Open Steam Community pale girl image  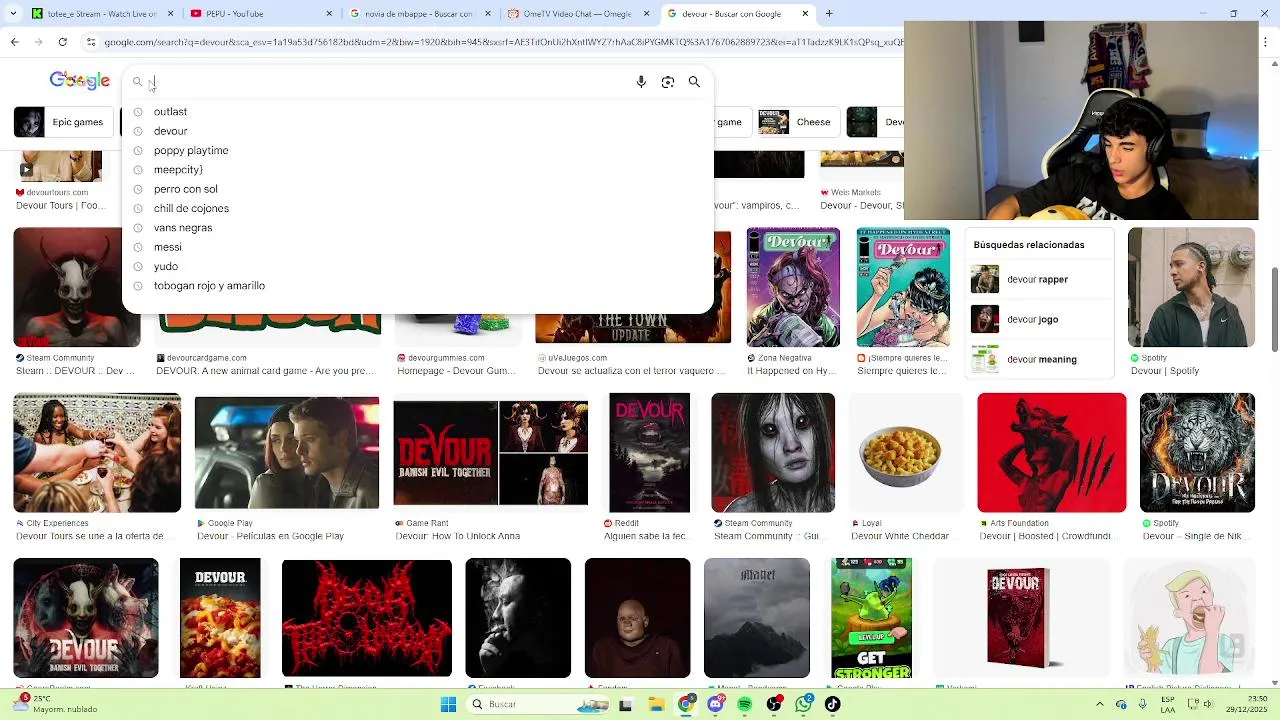(x=773, y=453)
